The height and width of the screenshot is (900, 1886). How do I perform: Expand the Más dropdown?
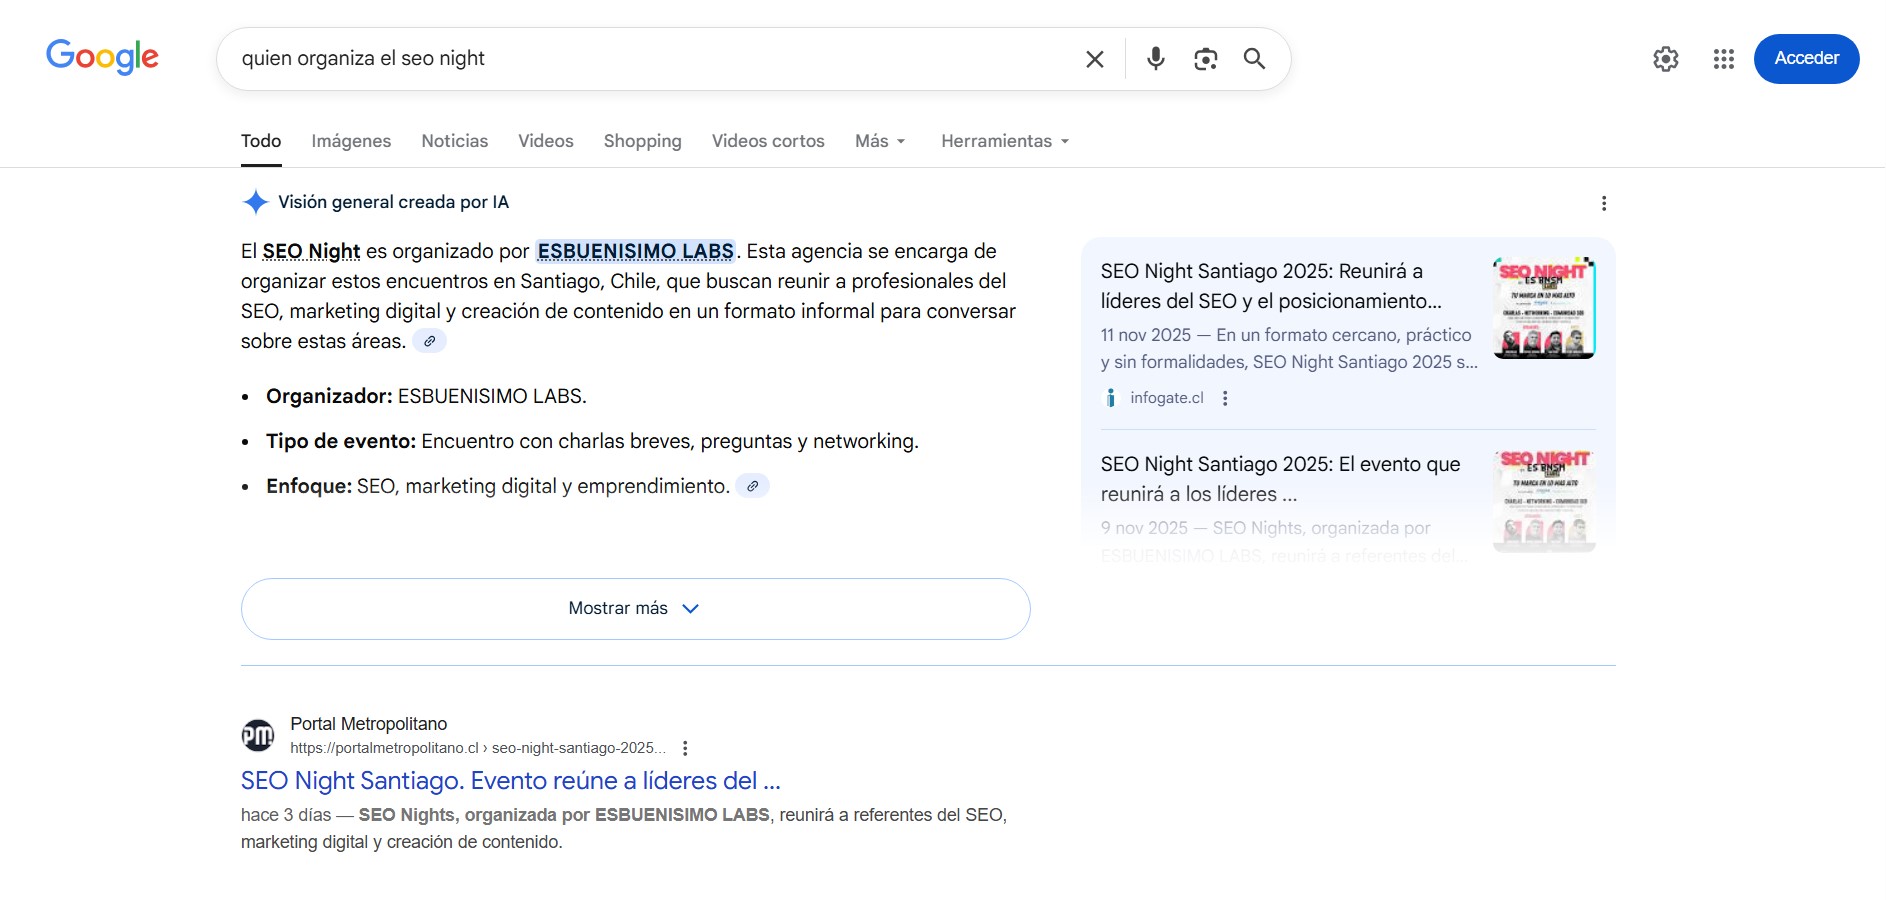pyautogui.click(x=880, y=141)
